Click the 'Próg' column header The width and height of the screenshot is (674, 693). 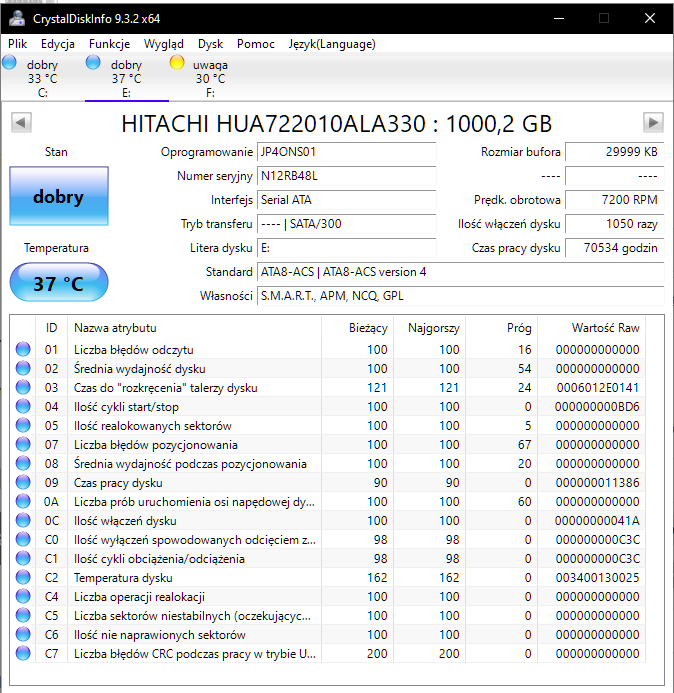502,328
